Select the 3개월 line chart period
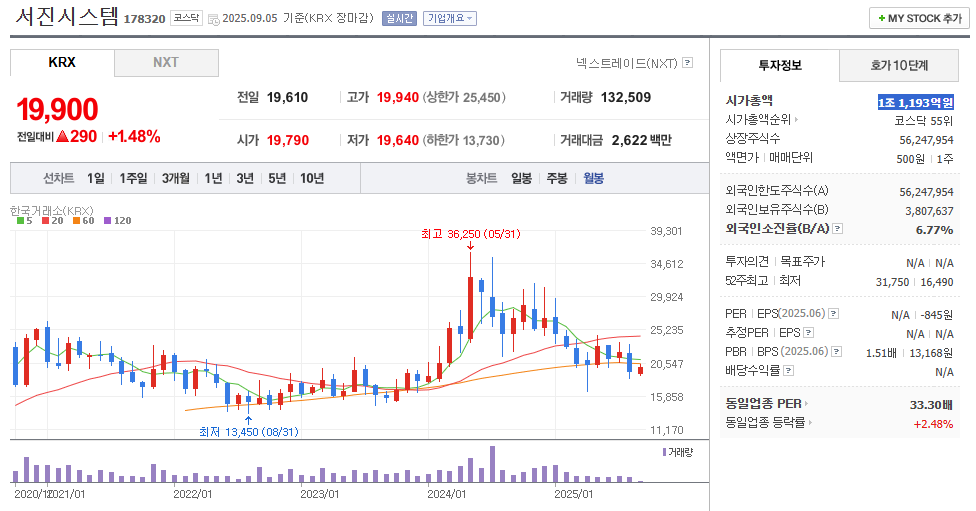The width and height of the screenshot is (976, 511). click(x=176, y=179)
